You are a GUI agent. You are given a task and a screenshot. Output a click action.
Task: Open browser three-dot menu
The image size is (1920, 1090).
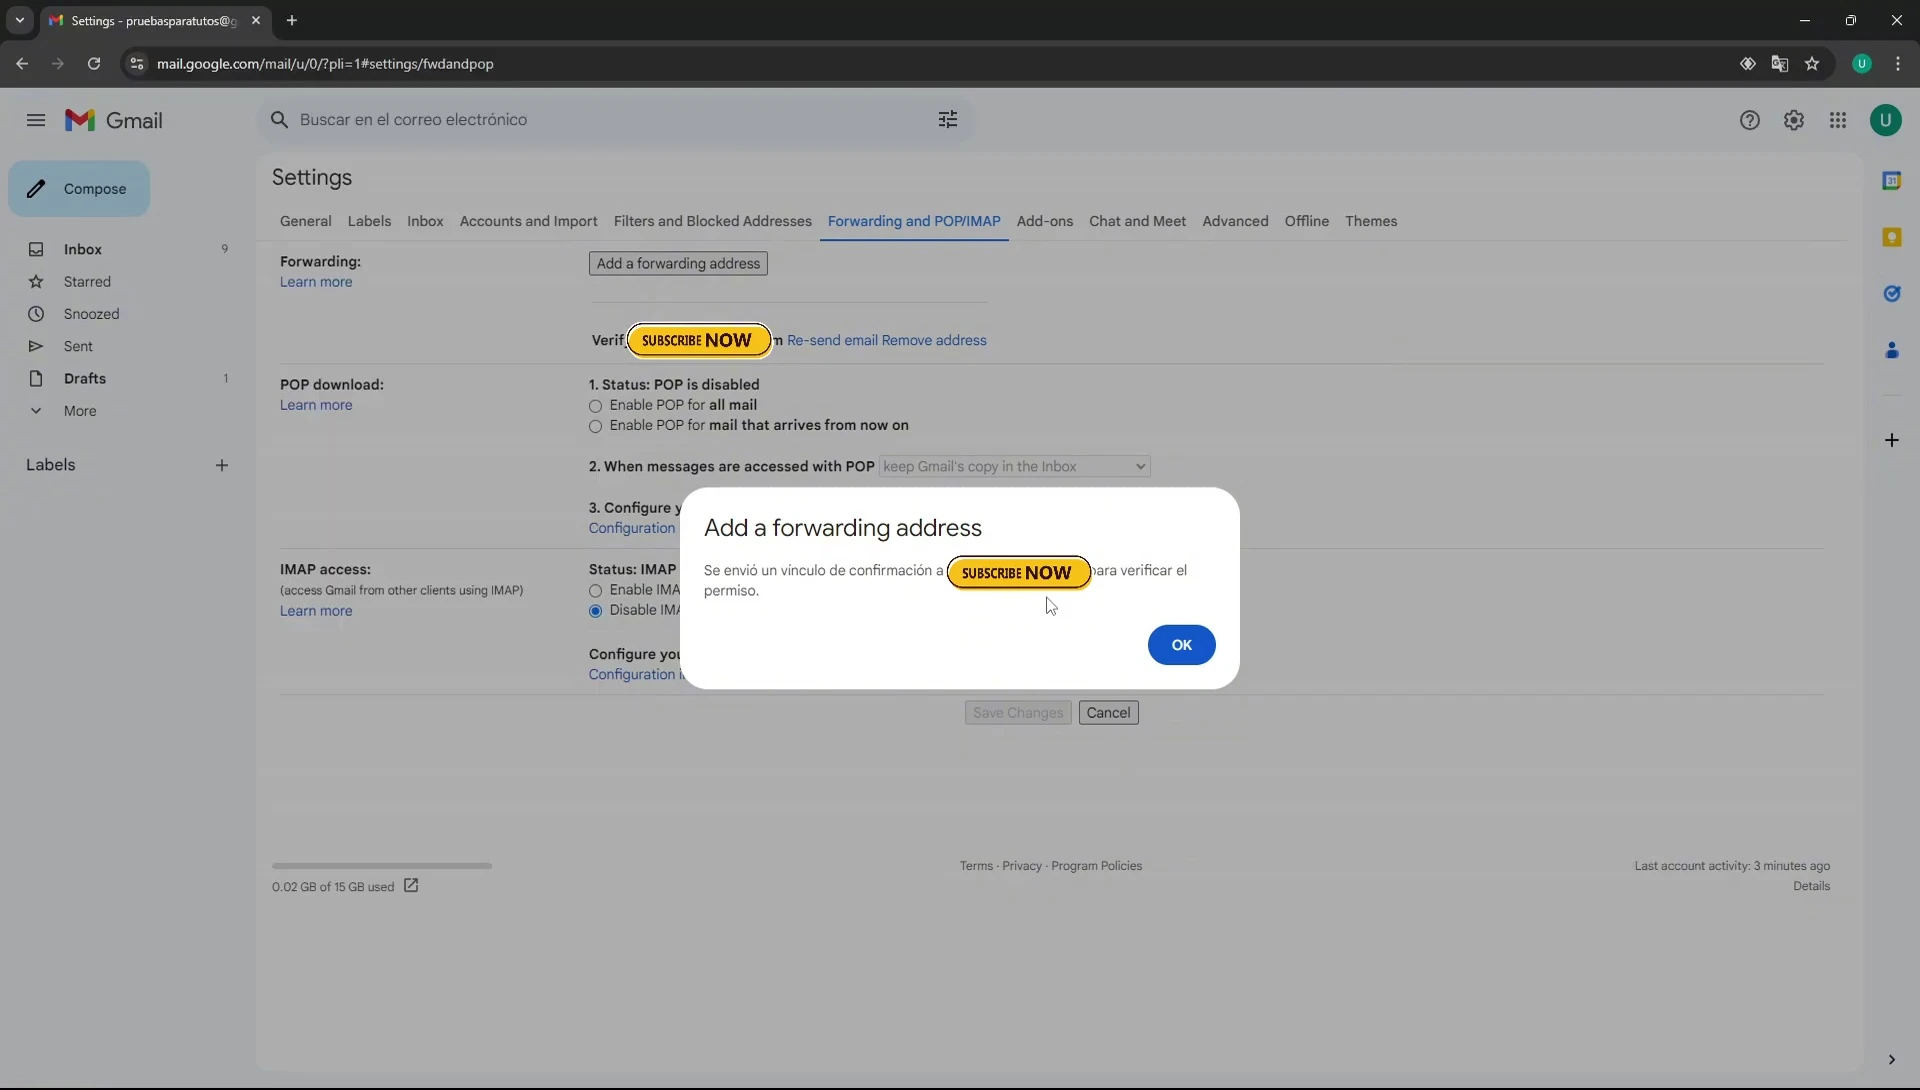[1898, 64]
